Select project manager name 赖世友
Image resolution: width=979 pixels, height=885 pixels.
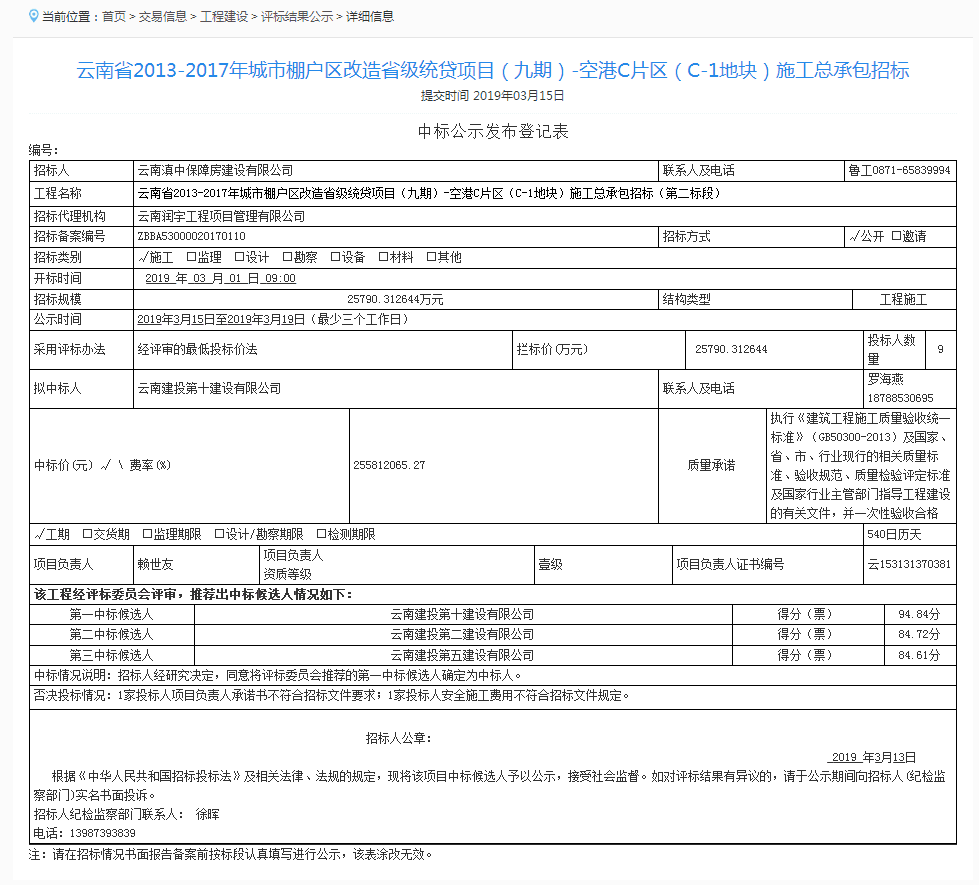coord(155,565)
